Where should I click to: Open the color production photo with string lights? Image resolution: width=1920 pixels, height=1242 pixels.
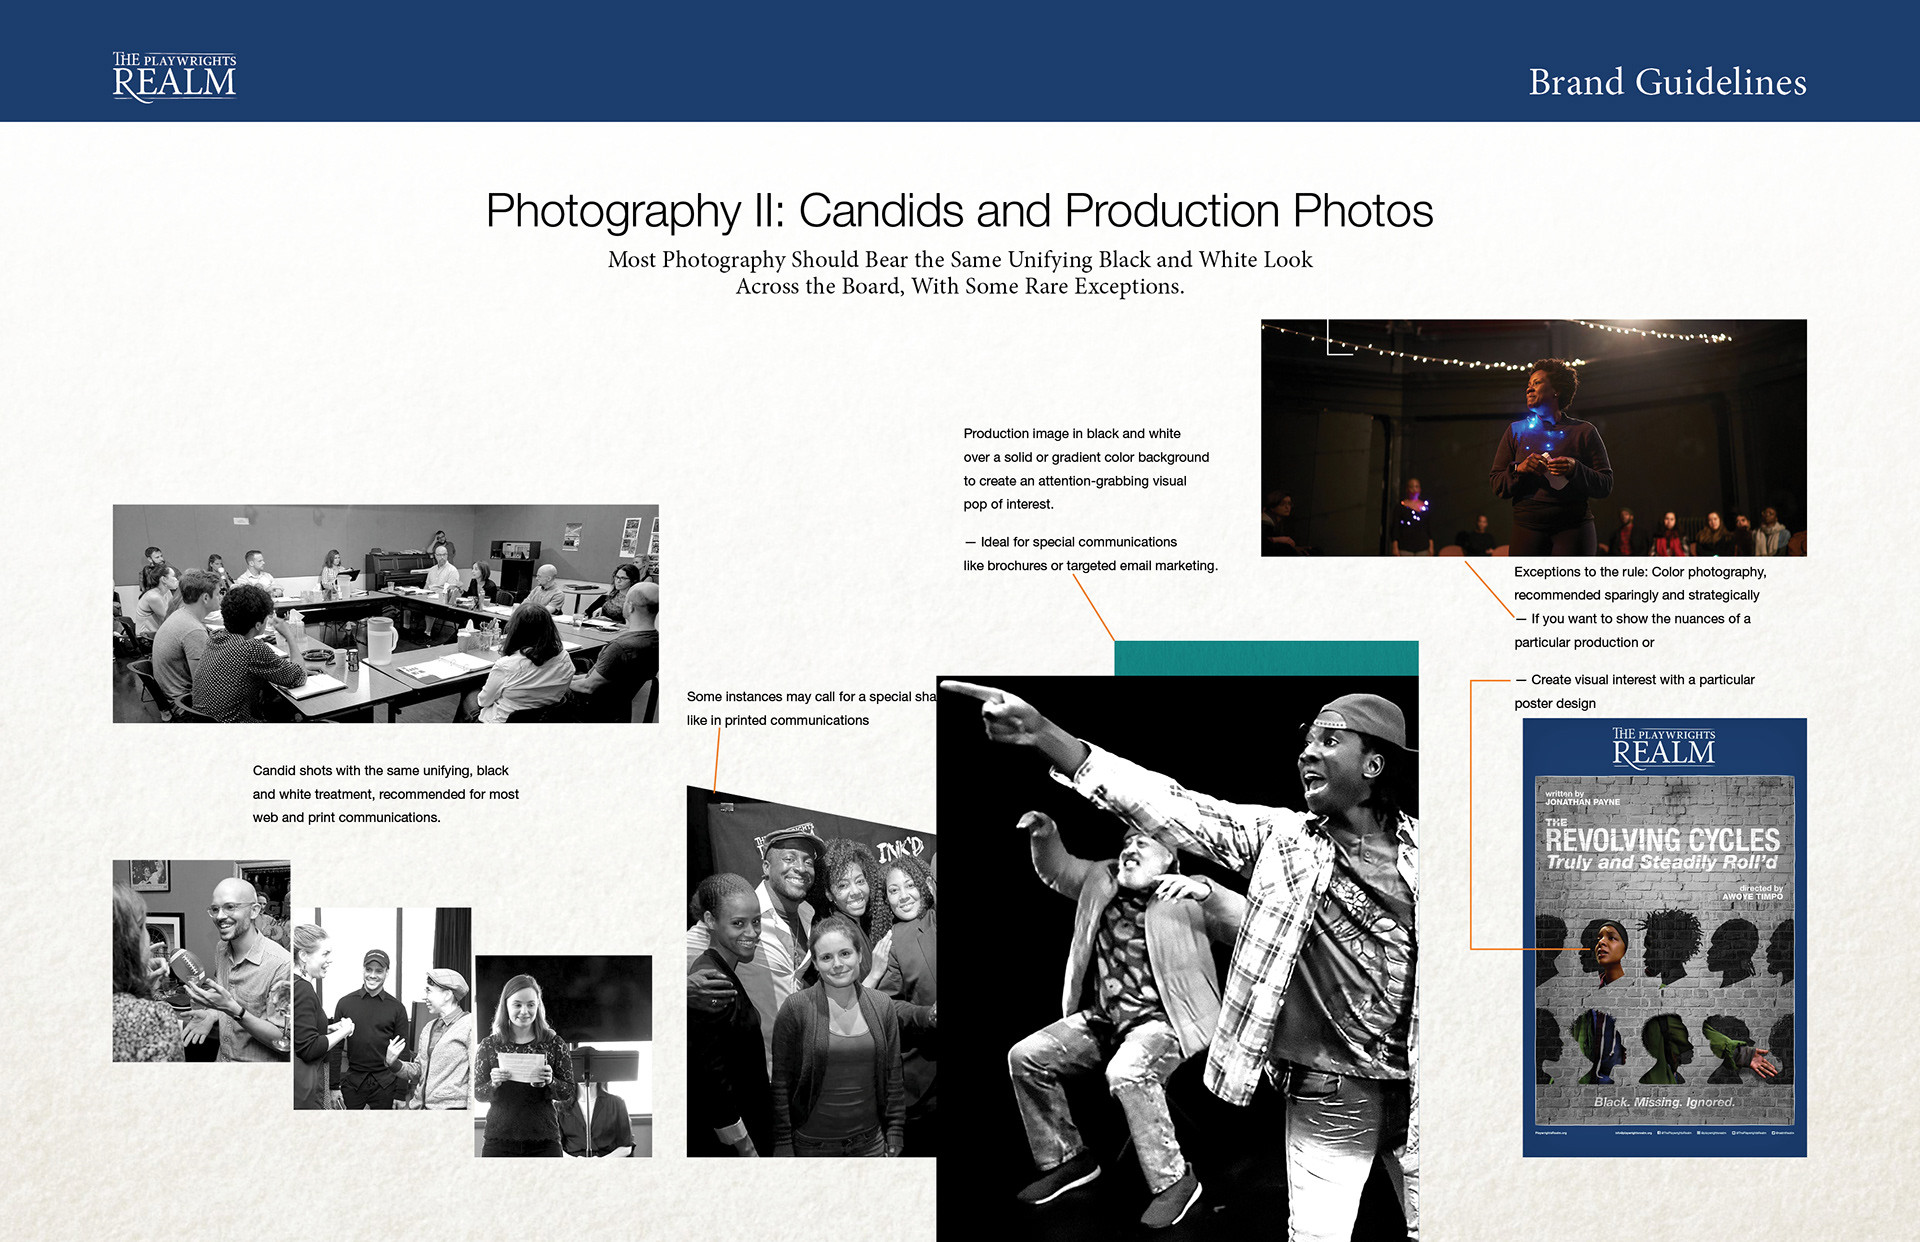pos(1533,437)
